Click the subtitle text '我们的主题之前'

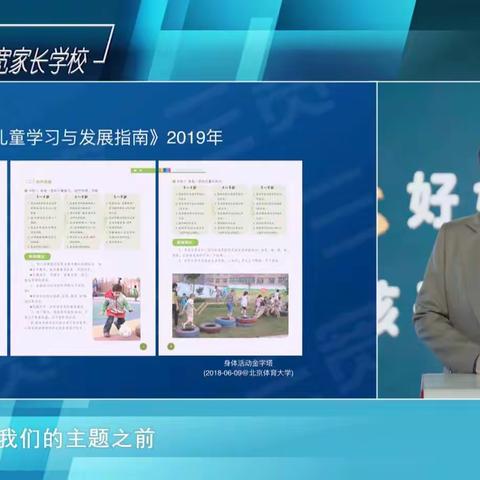coord(77,439)
